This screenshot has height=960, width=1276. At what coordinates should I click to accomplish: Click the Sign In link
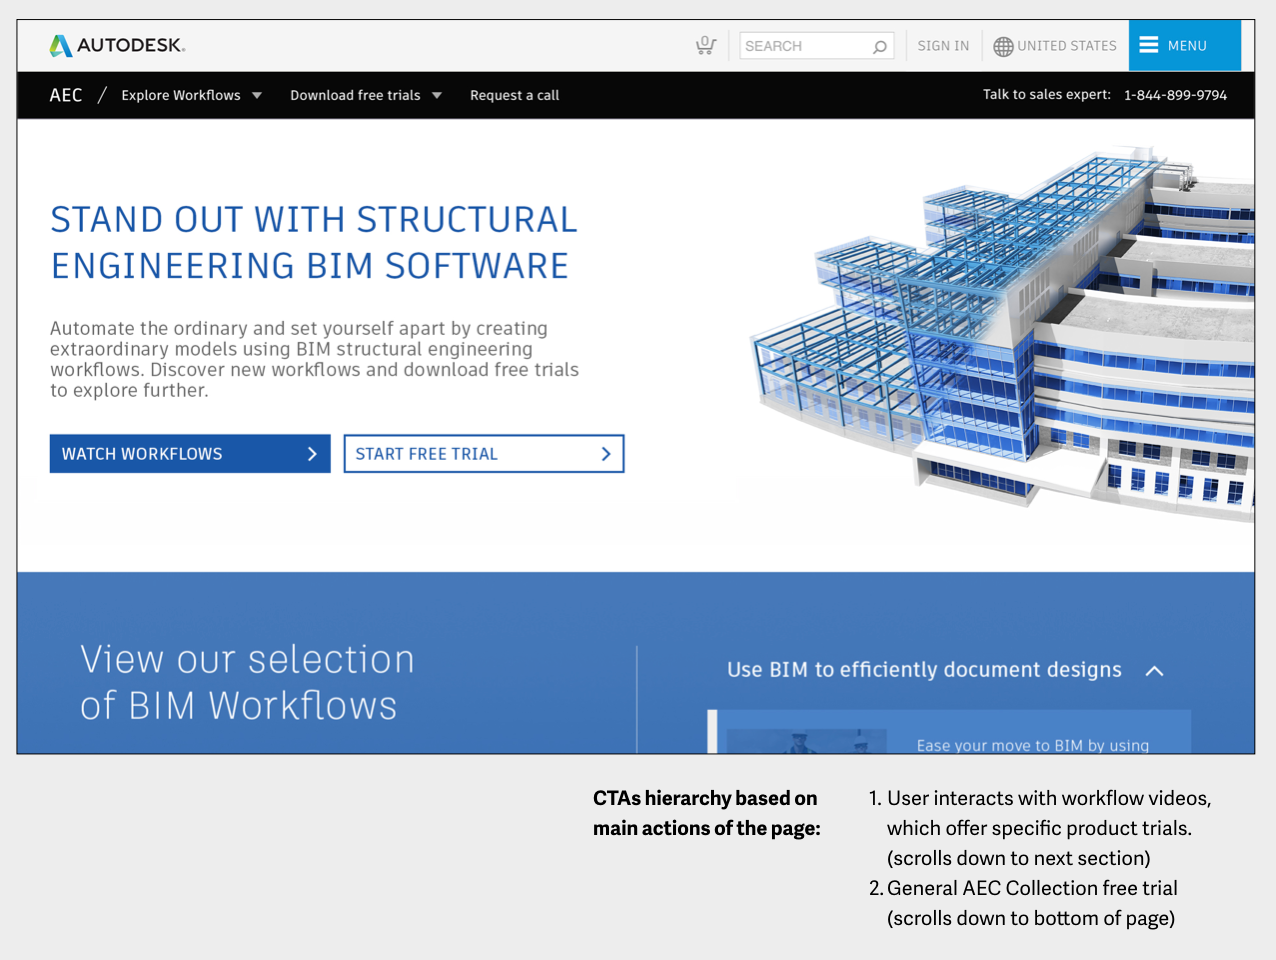[x=943, y=46]
